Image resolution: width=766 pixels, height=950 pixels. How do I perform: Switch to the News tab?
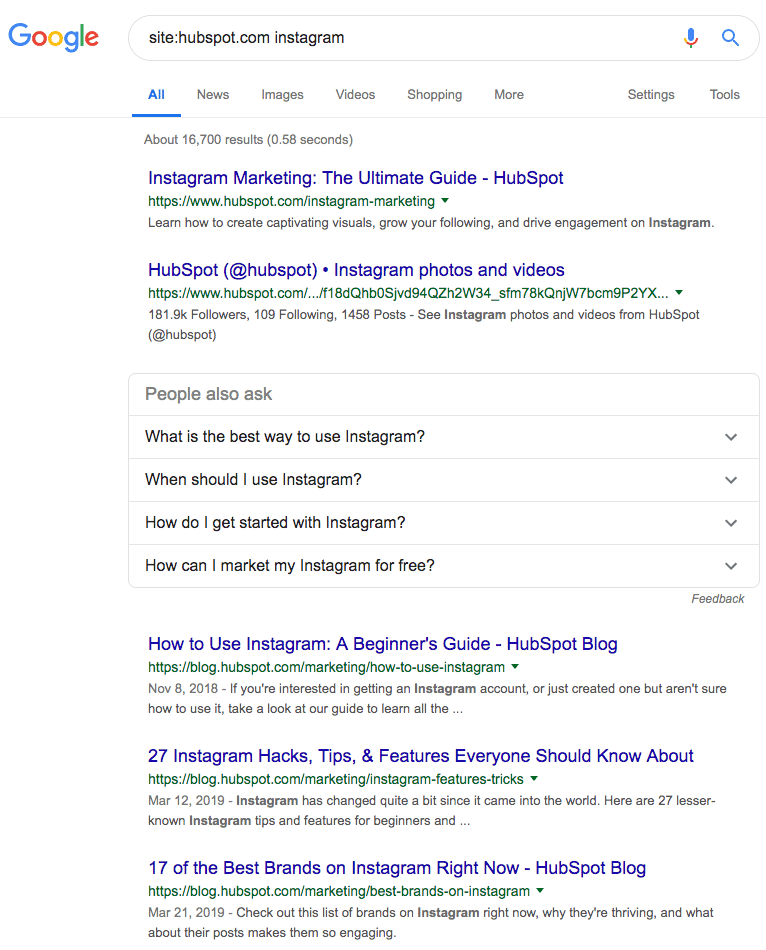213,95
